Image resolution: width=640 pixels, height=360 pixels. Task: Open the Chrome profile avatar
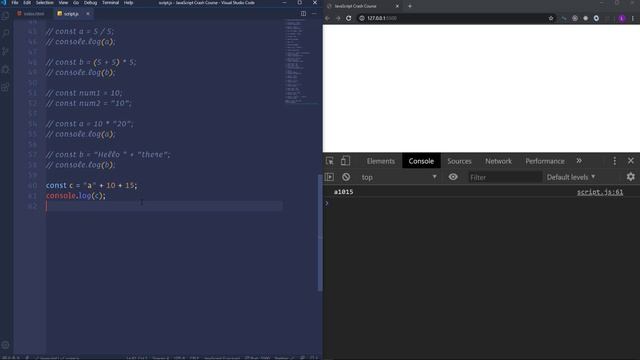coord(622,18)
